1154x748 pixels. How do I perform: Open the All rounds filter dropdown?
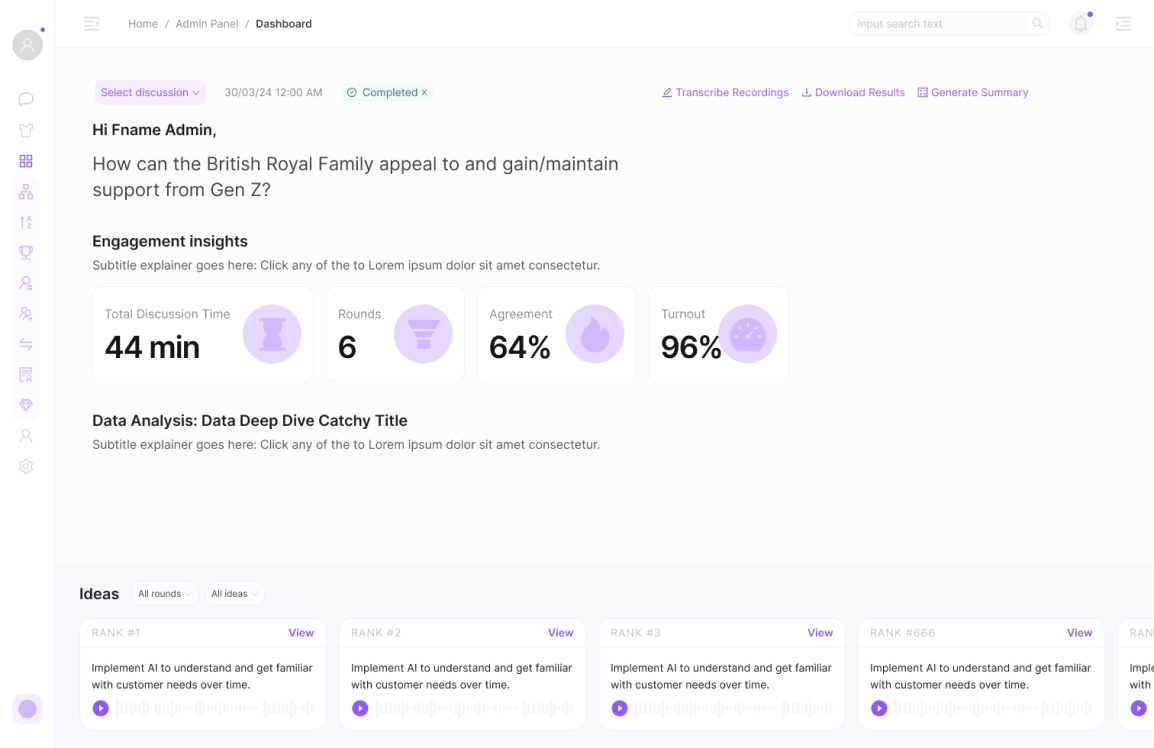point(165,593)
